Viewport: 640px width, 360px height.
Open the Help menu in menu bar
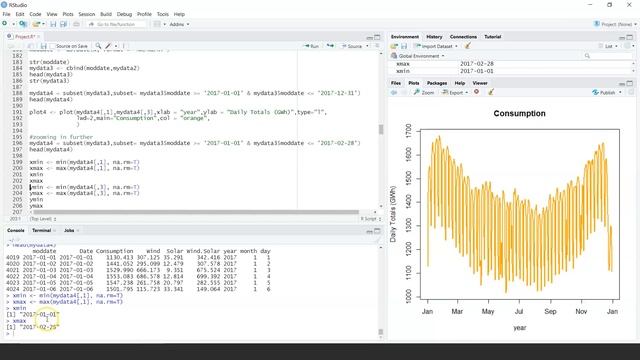pyautogui.click(x=179, y=14)
